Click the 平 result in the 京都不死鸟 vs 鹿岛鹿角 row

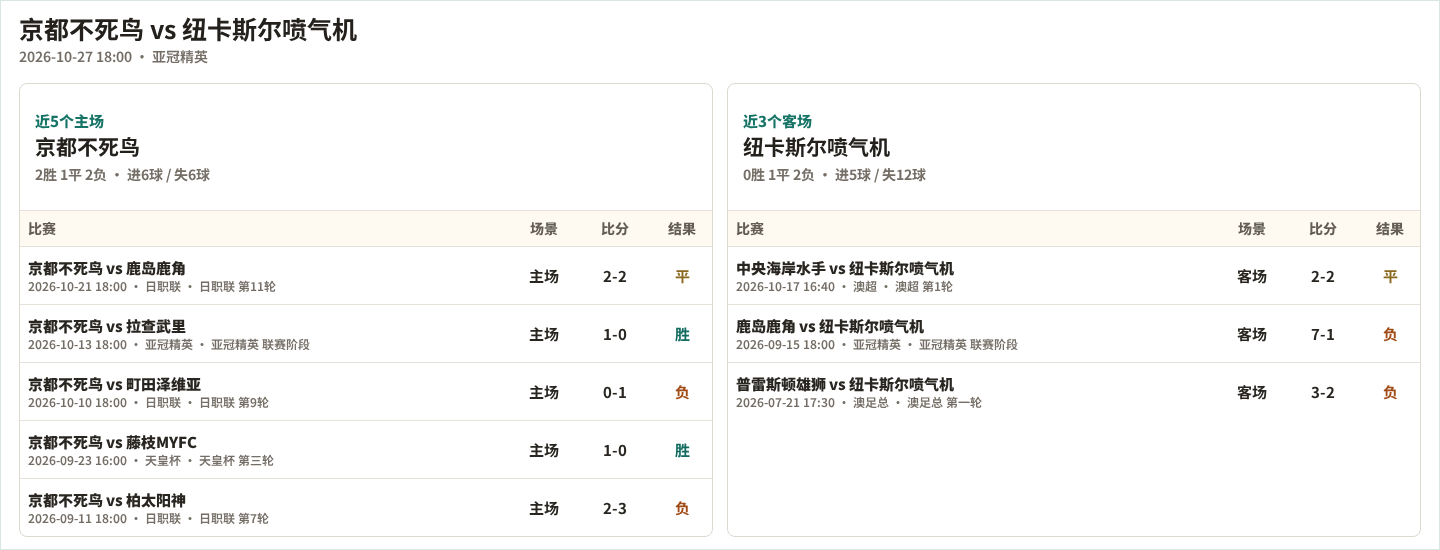click(682, 276)
